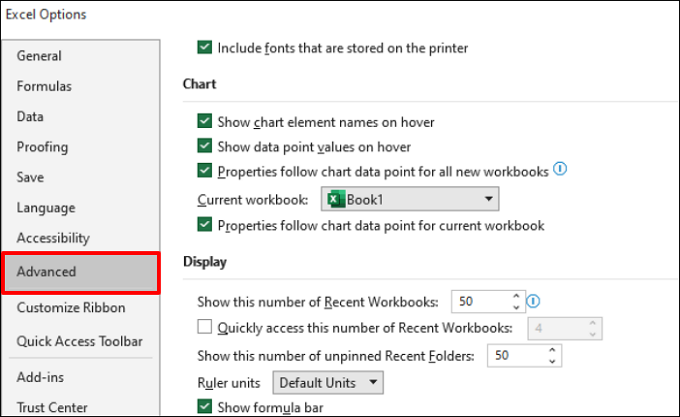Uncheck Include fonts stored on the printer

tap(205, 47)
